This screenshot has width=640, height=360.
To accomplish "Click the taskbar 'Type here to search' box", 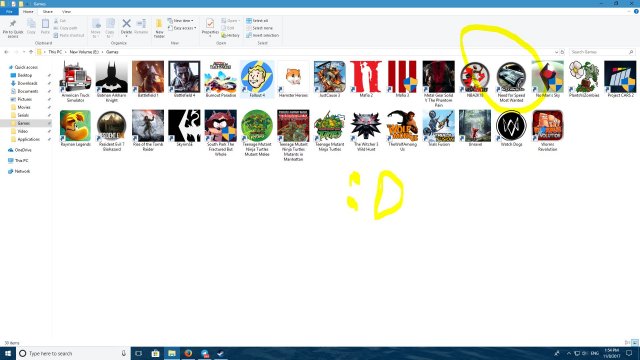I will click(73, 353).
